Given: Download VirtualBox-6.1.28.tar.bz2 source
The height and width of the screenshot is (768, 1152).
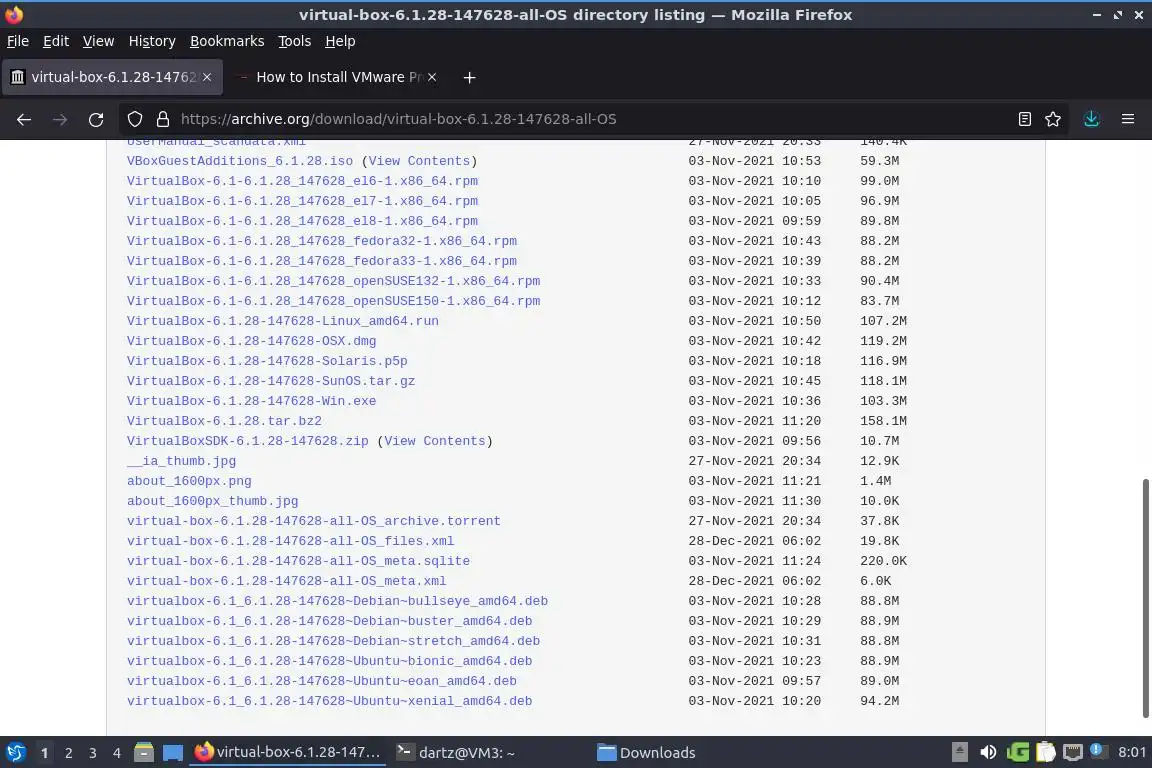Looking at the screenshot, I should (224, 421).
